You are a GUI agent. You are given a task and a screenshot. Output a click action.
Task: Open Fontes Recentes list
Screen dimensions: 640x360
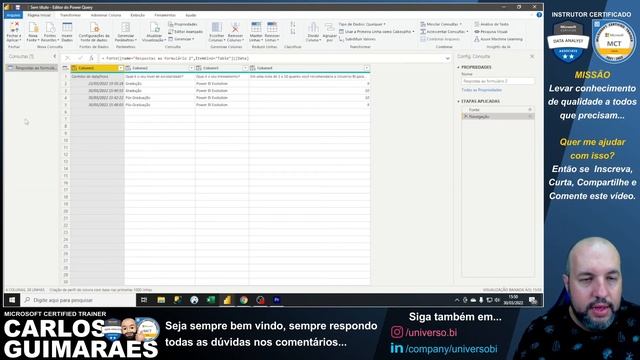pyautogui.click(x=50, y=32)
